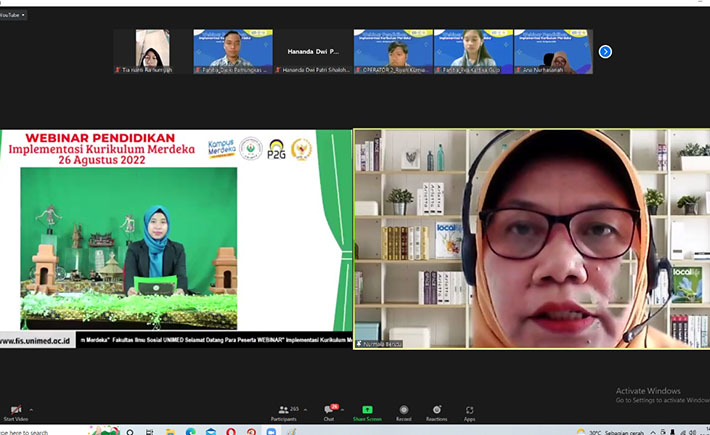
Task: Expand the video options arrow beside Start Video
Action: tap(31, 410)
